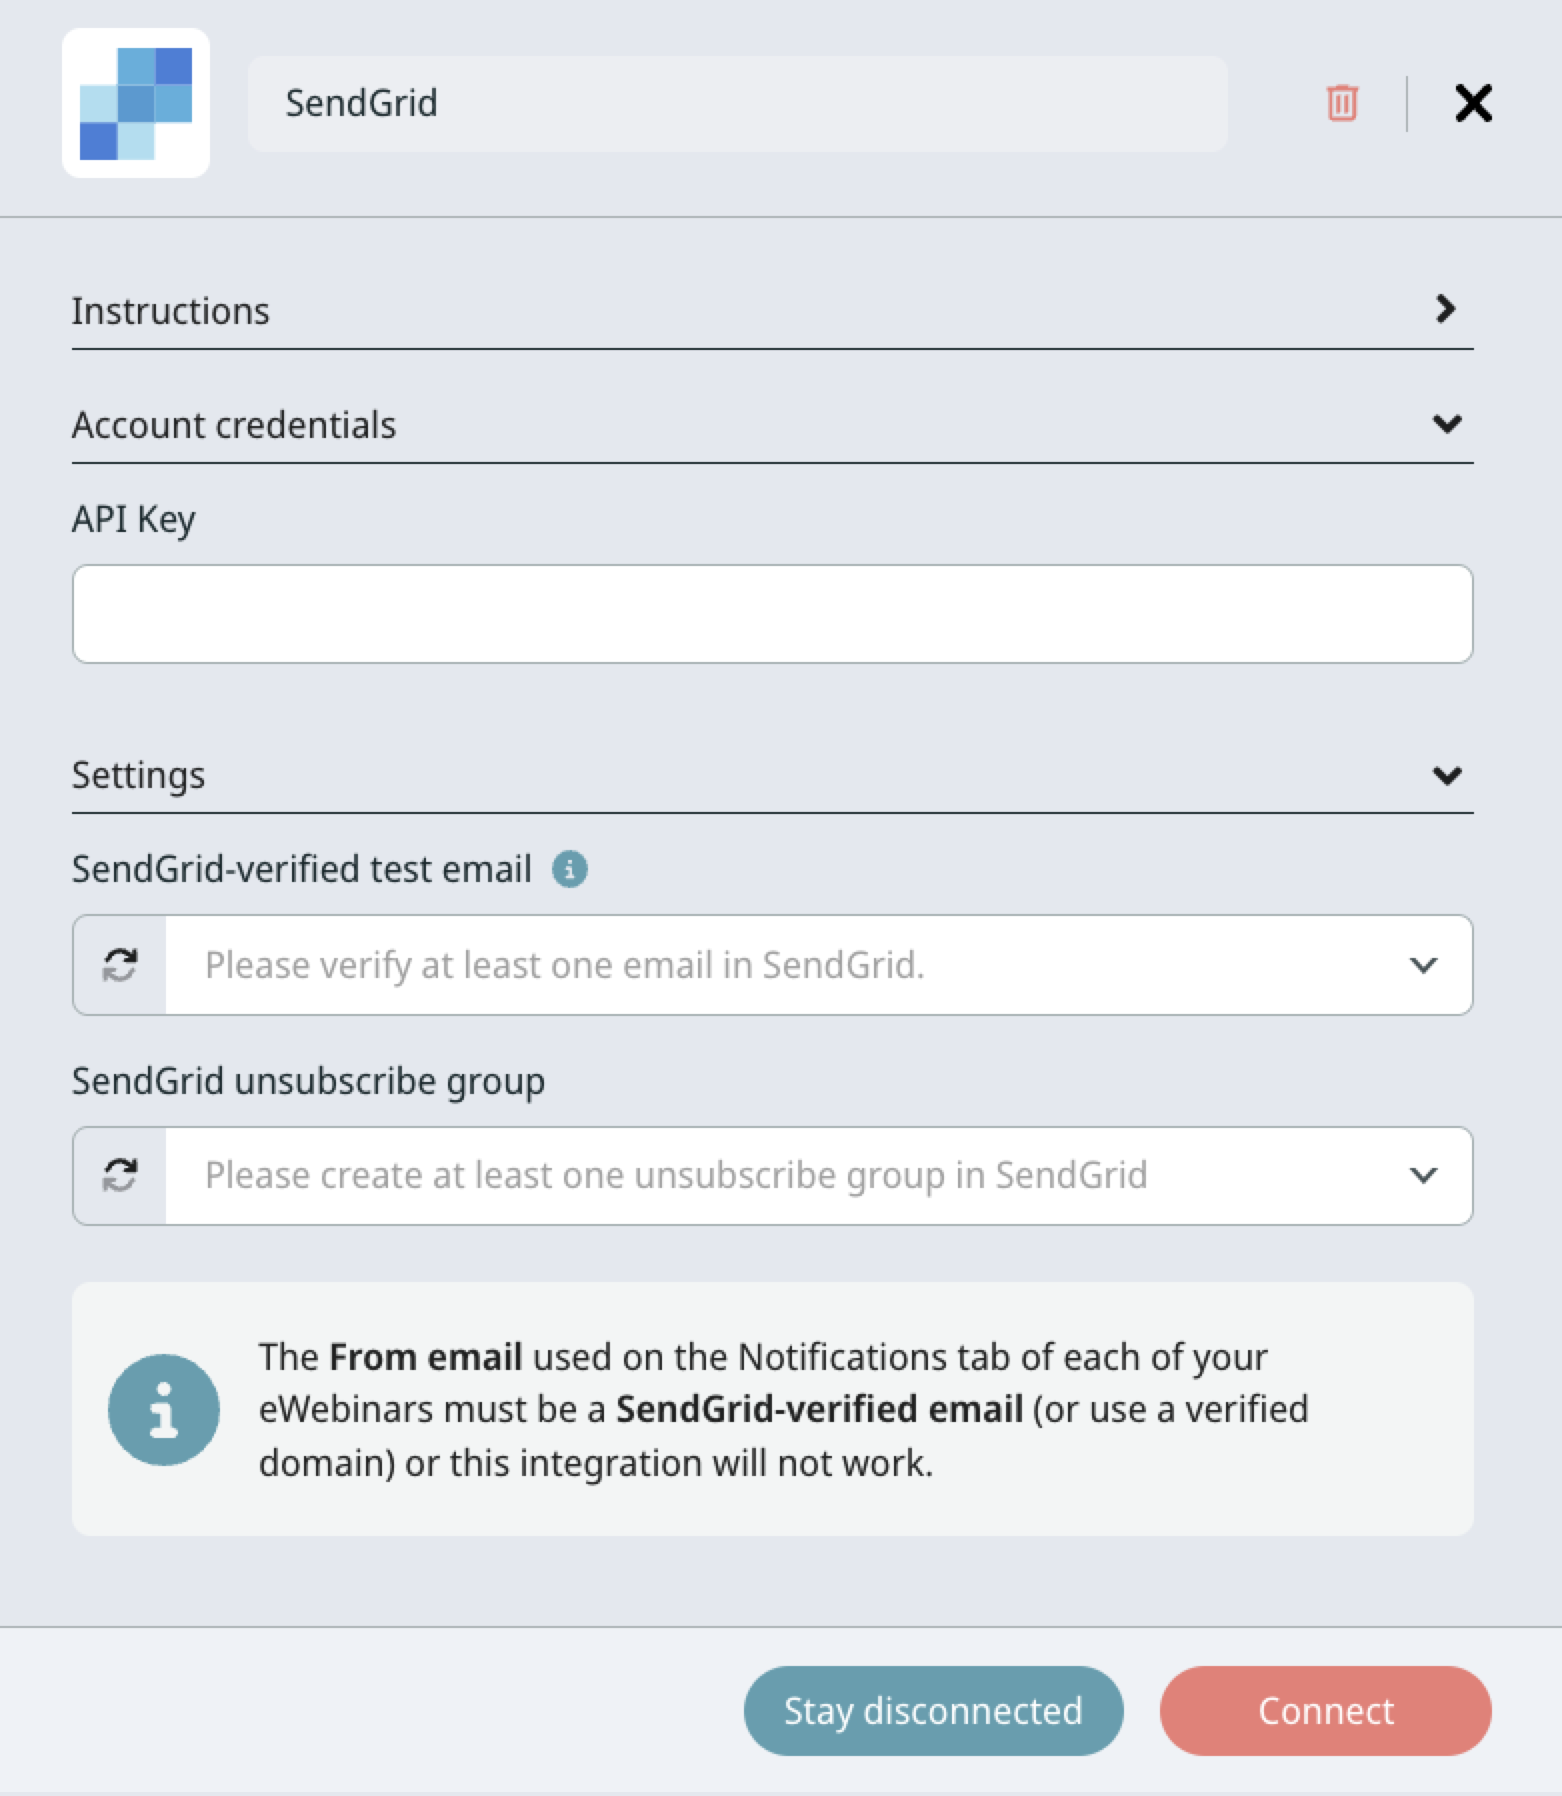Screen dimensions: 1562x1796
Task: Open the SendGrid-verified test email dropdown
Action: click(800, 965)
